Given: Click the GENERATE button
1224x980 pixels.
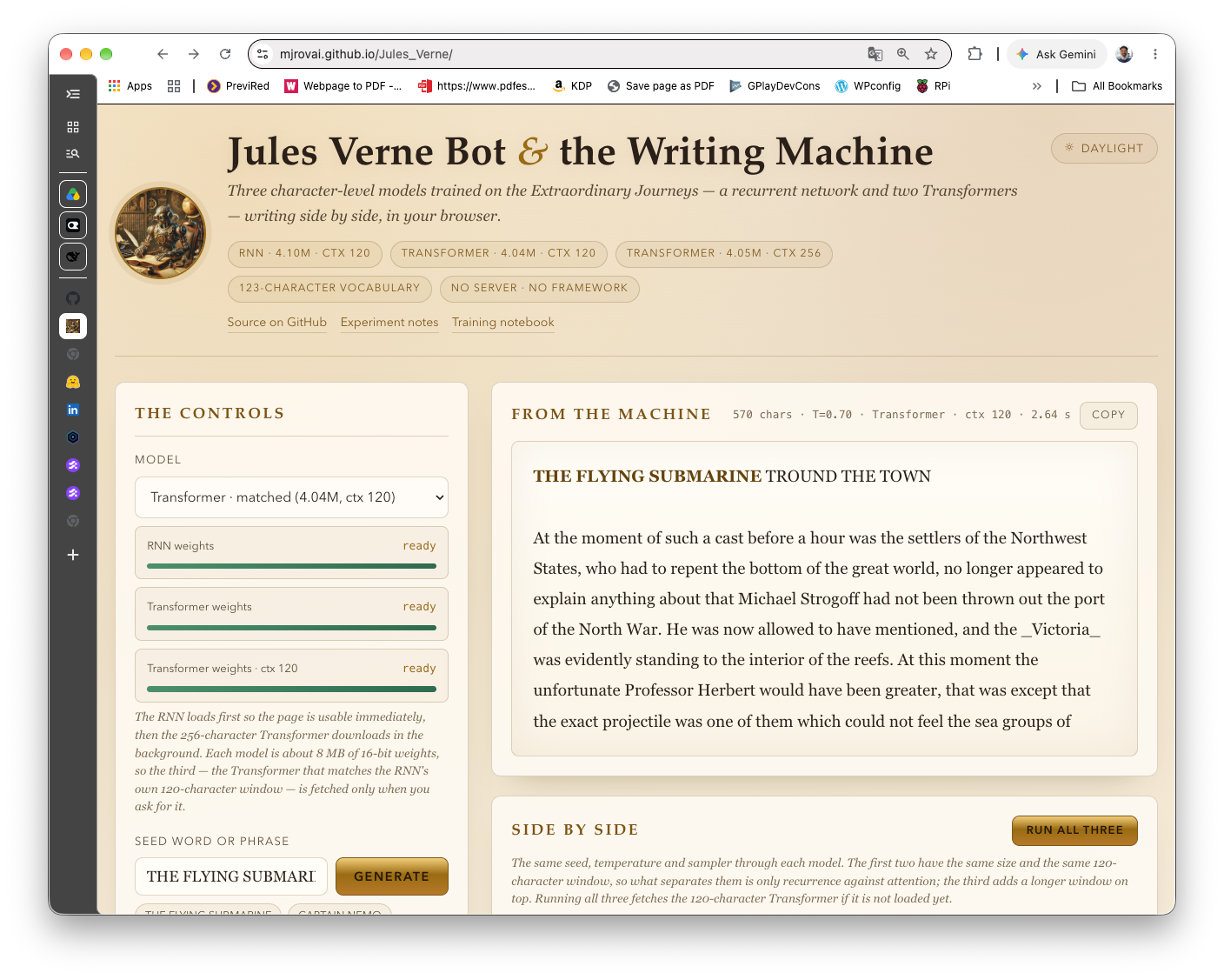Looking at the screenshot, I should 392,876.
